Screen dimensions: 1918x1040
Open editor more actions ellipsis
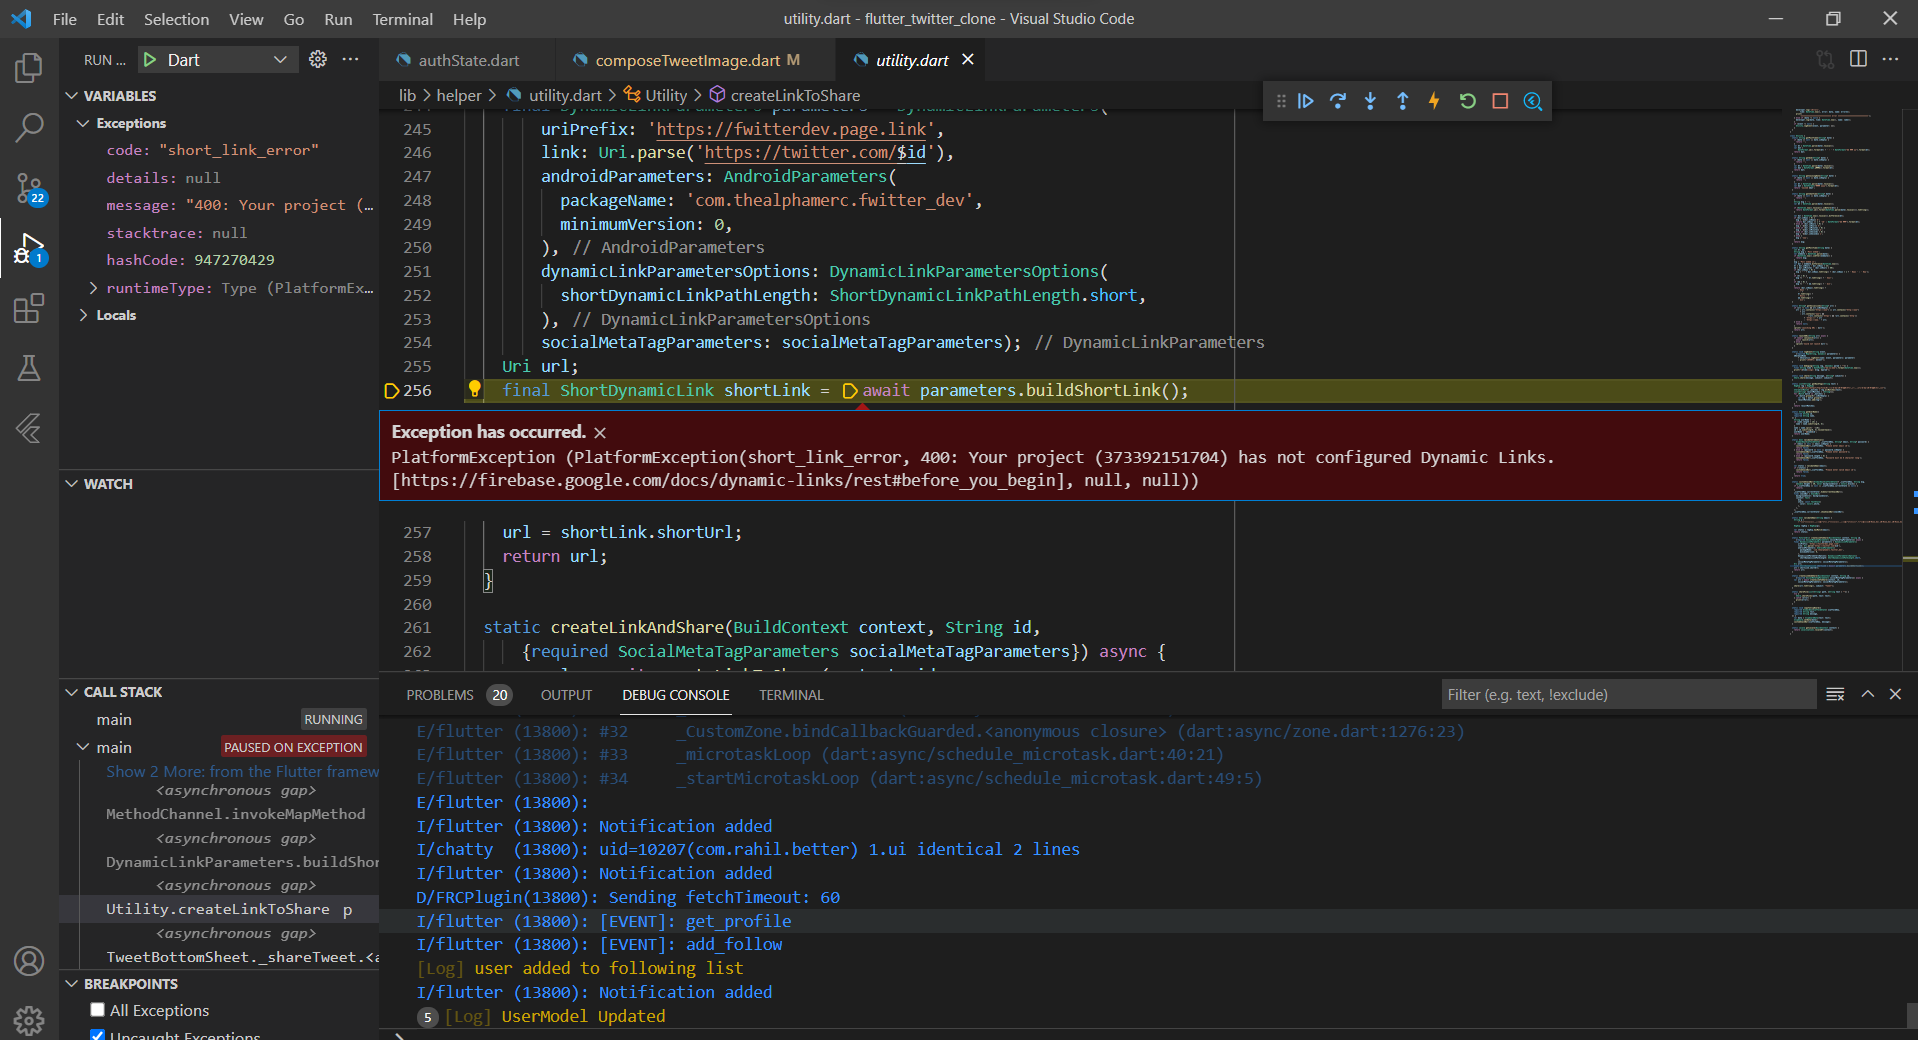pos(1890,59)
